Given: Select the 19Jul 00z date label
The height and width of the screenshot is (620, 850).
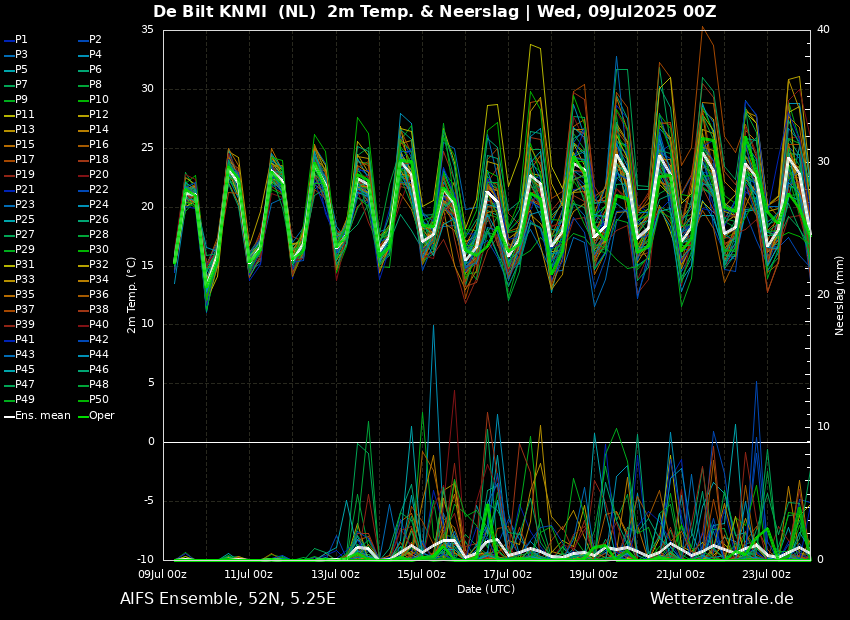Looking at the screenshot, I should tap(594, 574).
